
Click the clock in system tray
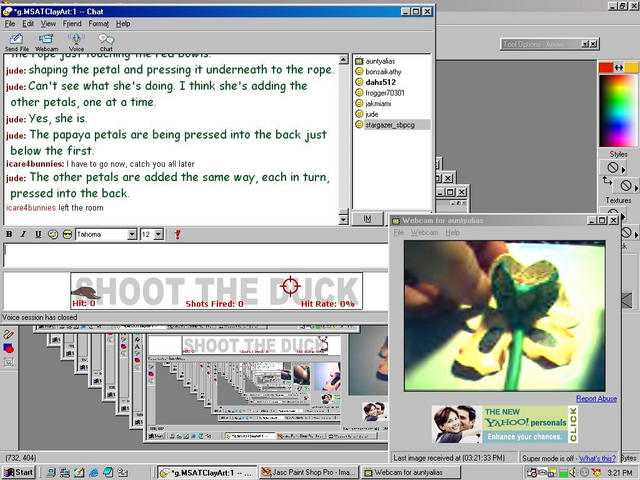click(x=620, y=473)
